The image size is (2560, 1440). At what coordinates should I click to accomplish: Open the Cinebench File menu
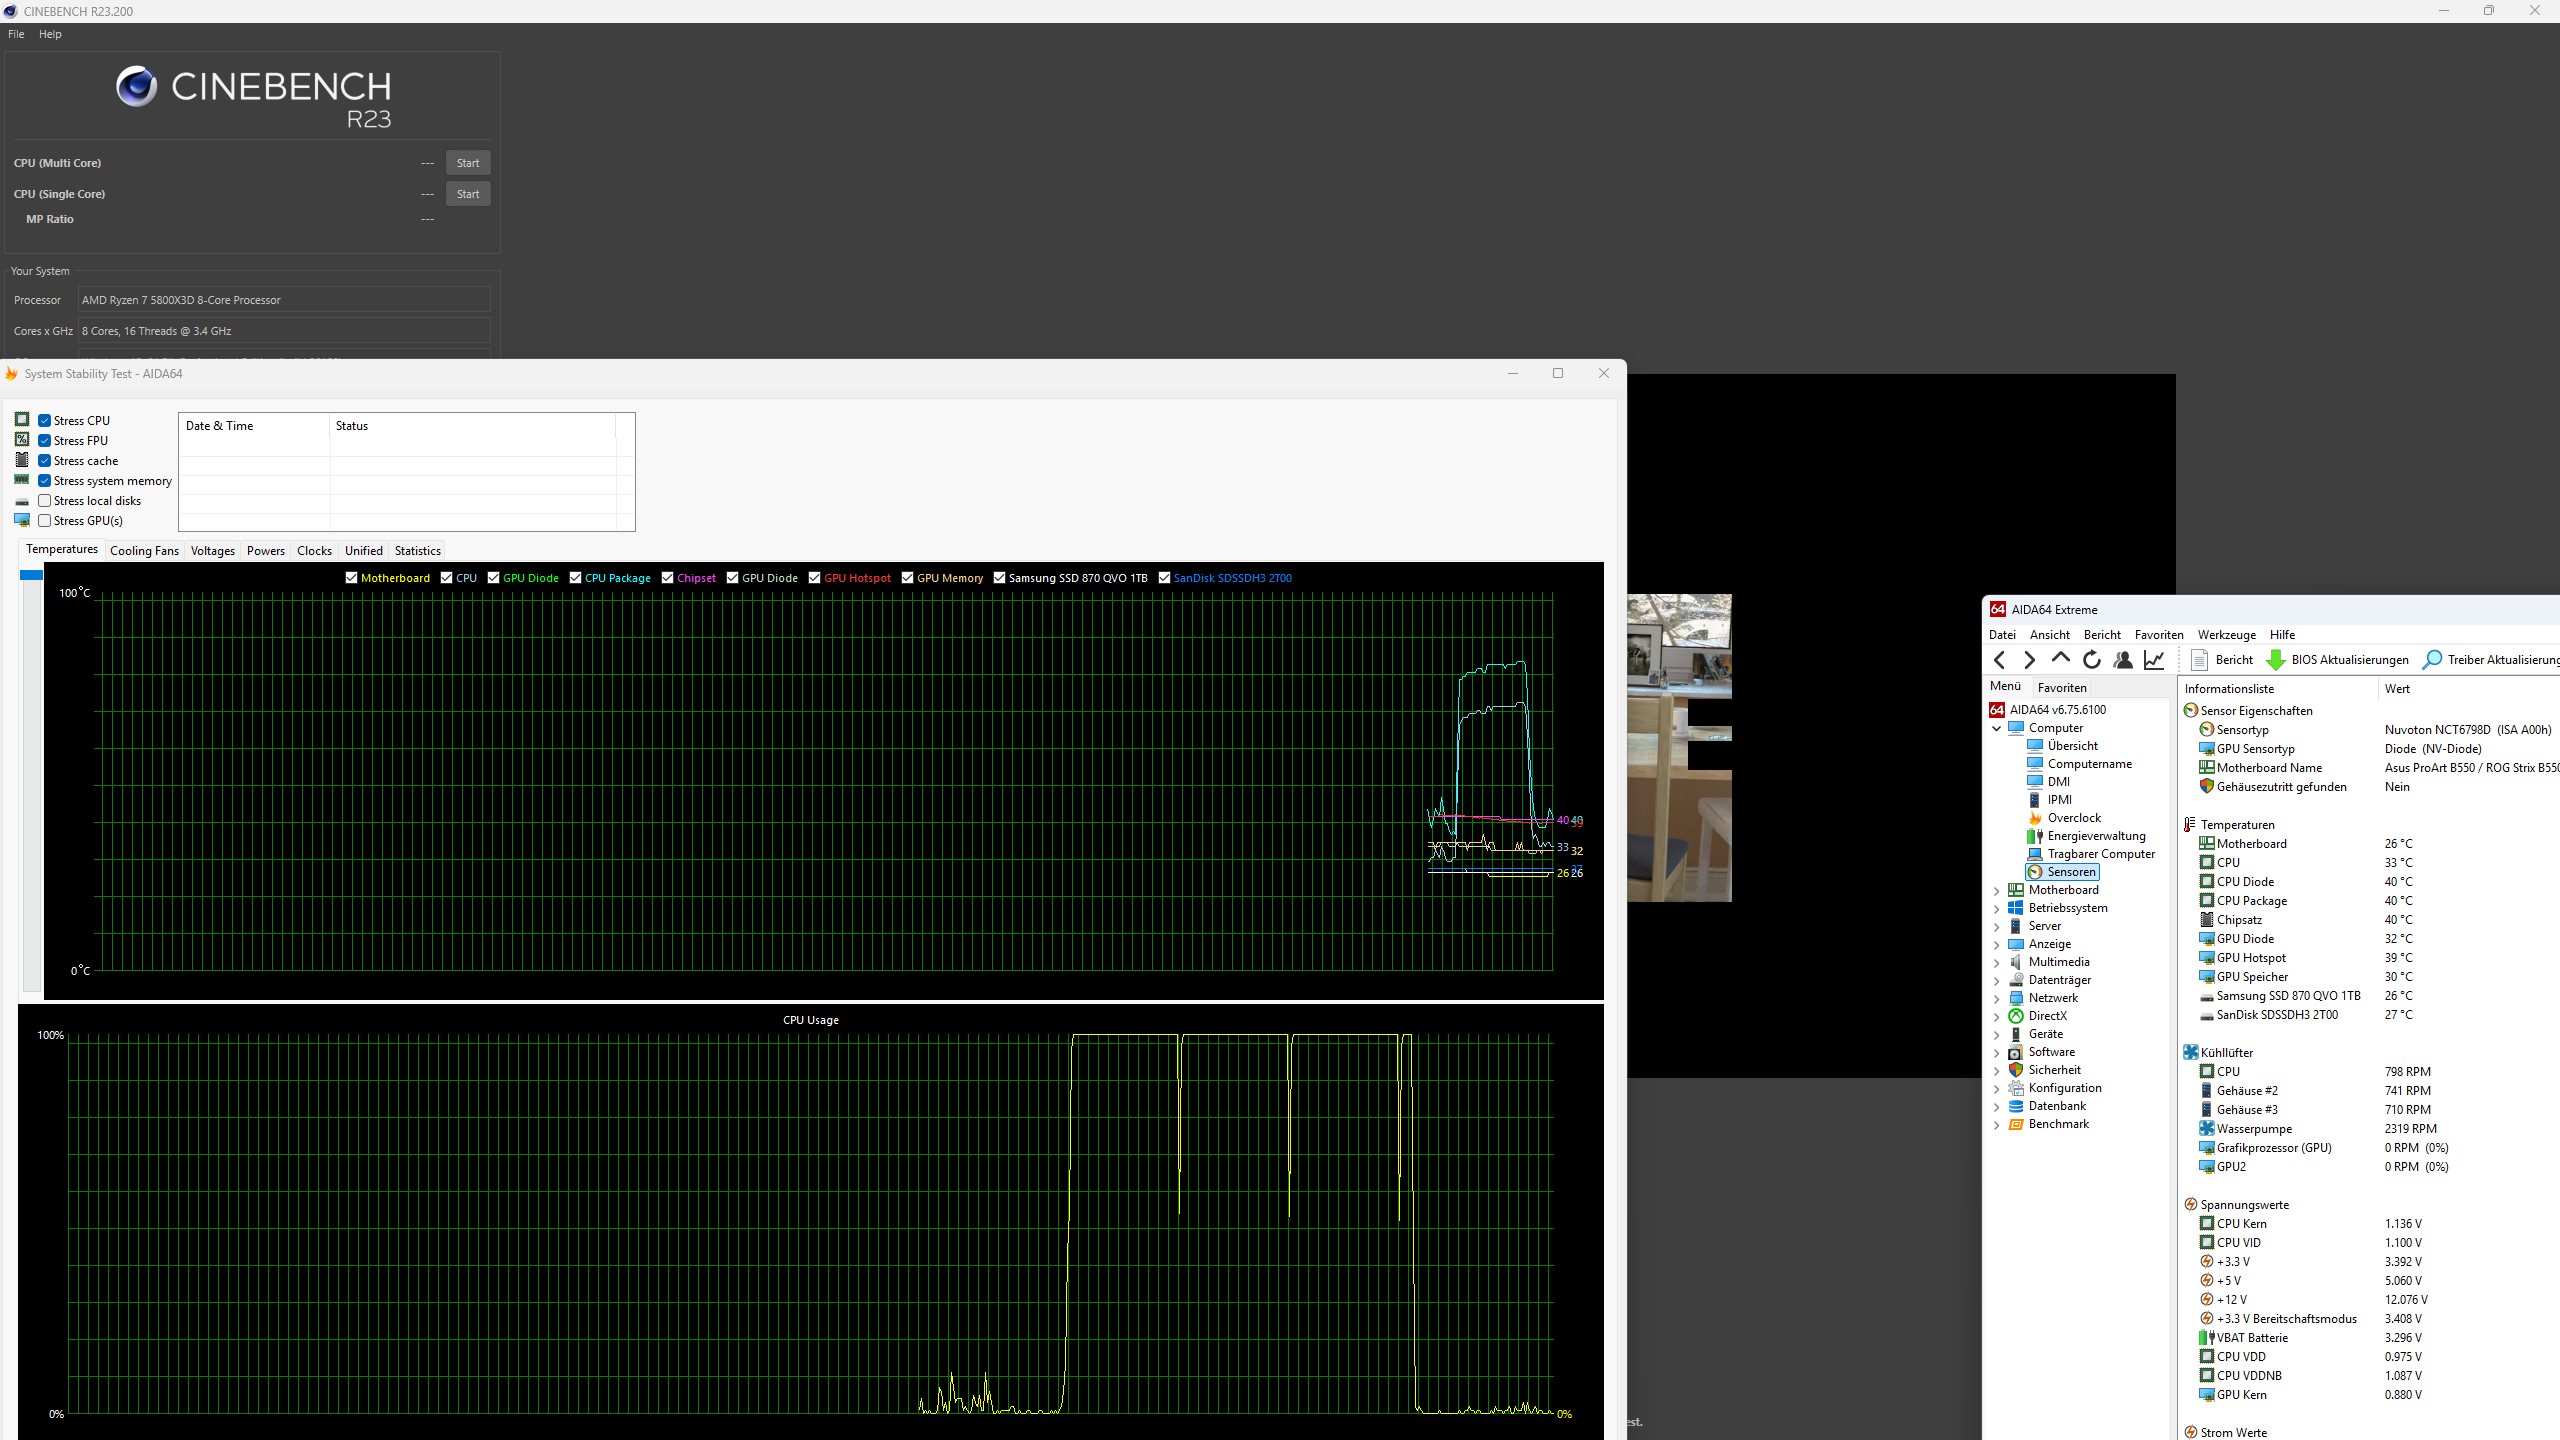click(x=16, y=34)
